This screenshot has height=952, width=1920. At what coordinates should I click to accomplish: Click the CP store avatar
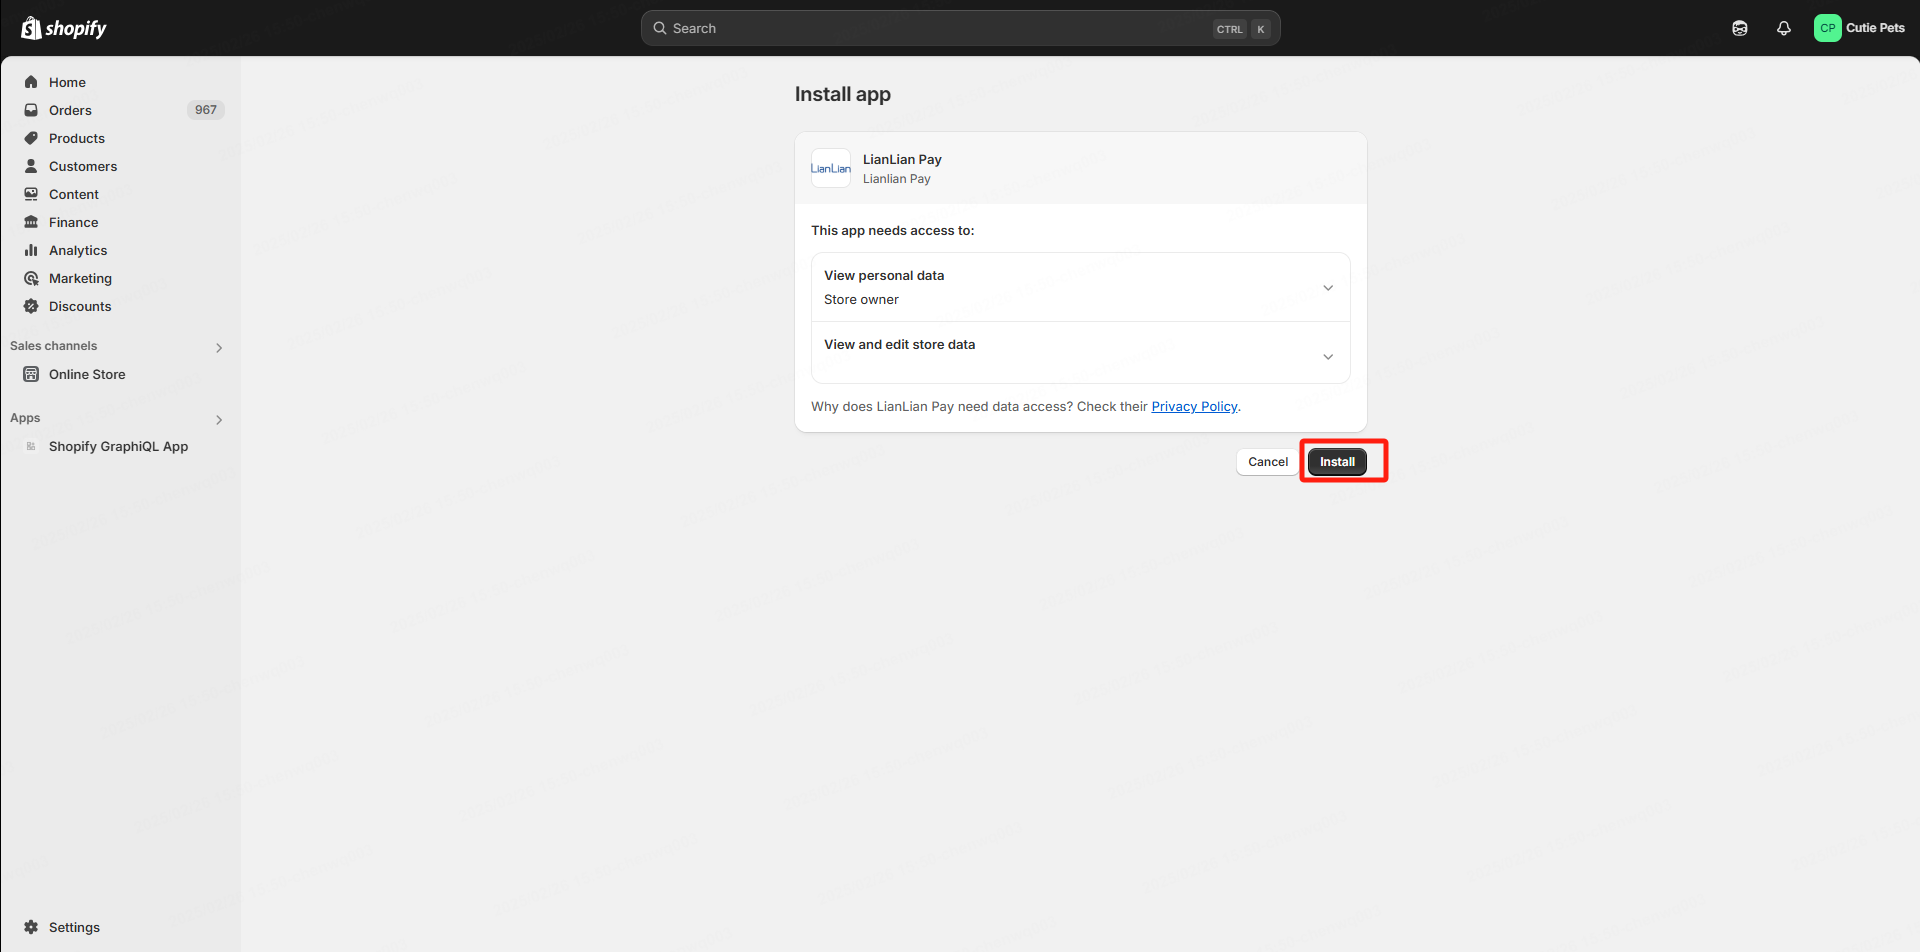point(1828,28)
